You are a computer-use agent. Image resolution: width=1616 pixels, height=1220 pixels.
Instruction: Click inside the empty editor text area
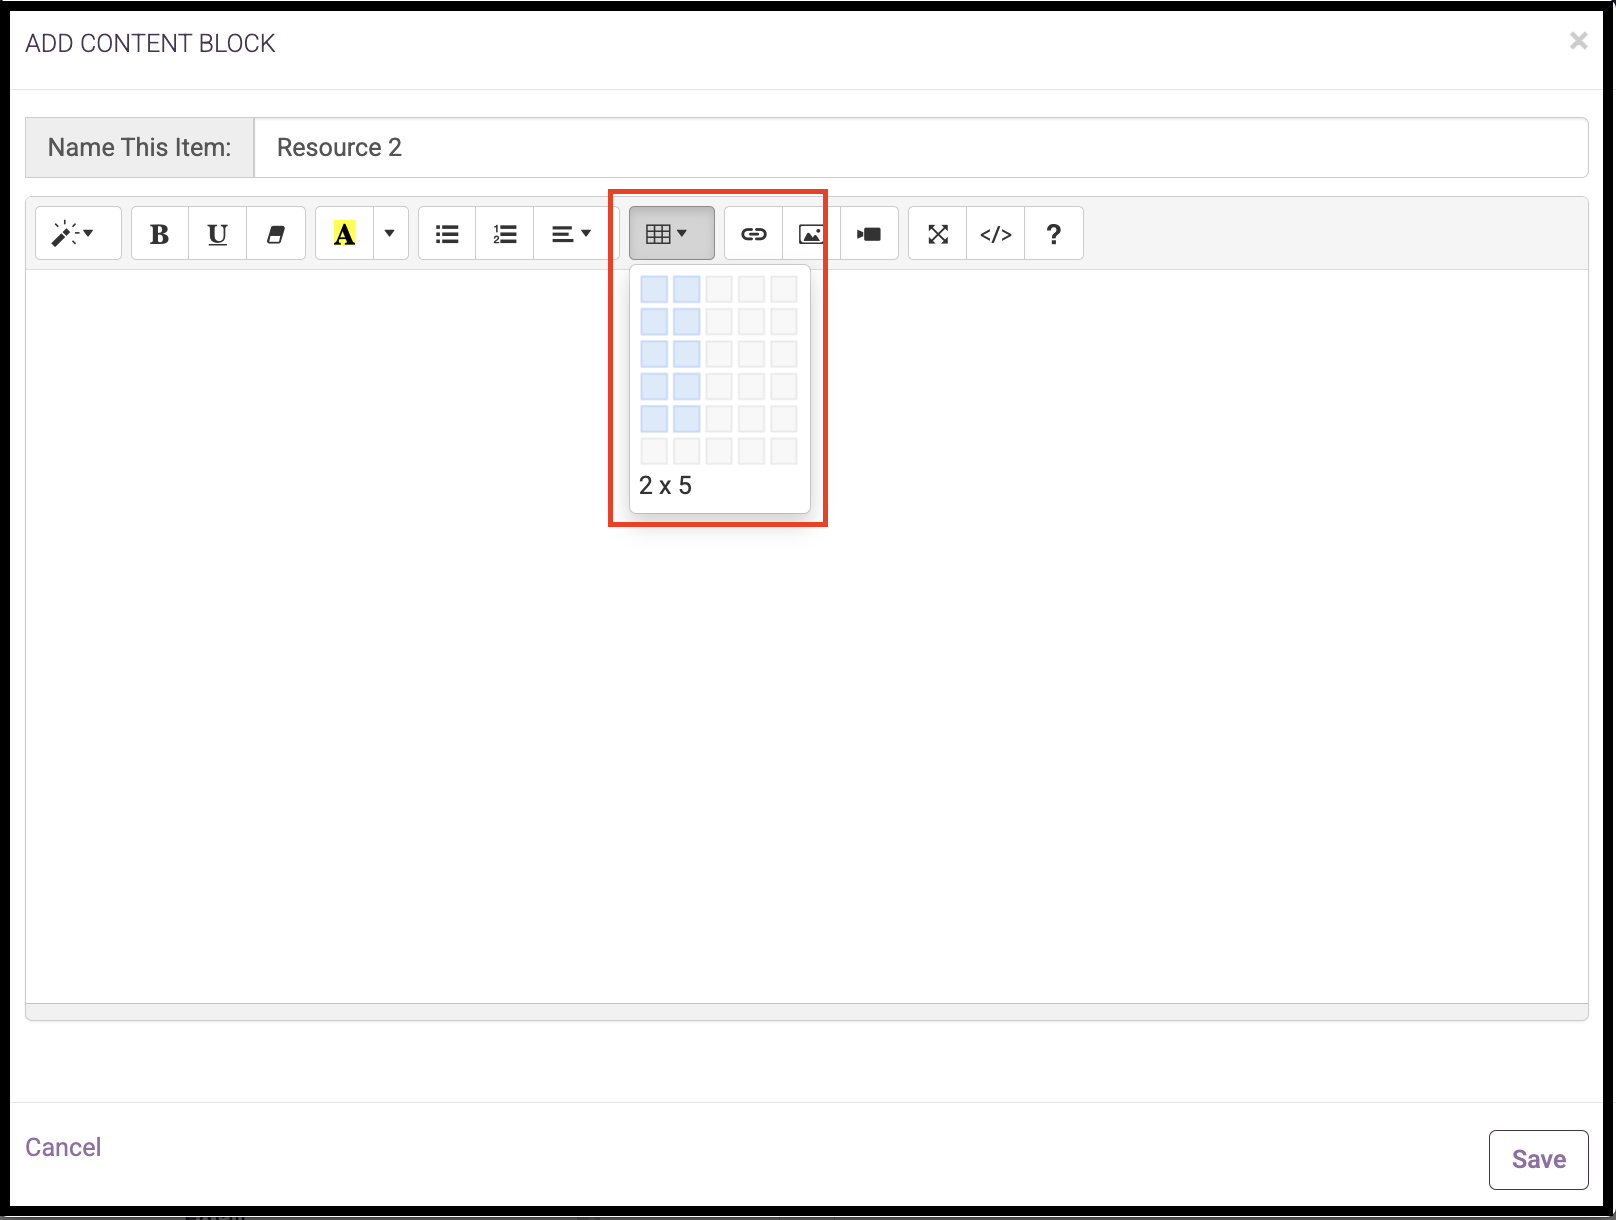click(x=806, y=636)
